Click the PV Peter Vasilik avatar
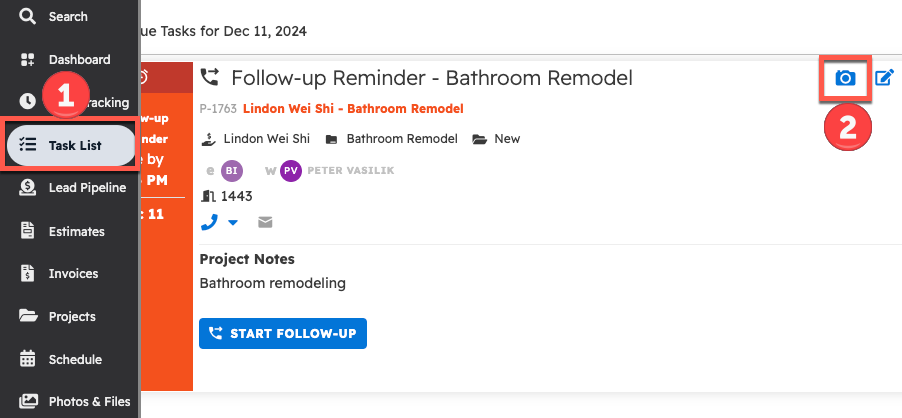Screen dimensions: 902x418 (291, 170)
